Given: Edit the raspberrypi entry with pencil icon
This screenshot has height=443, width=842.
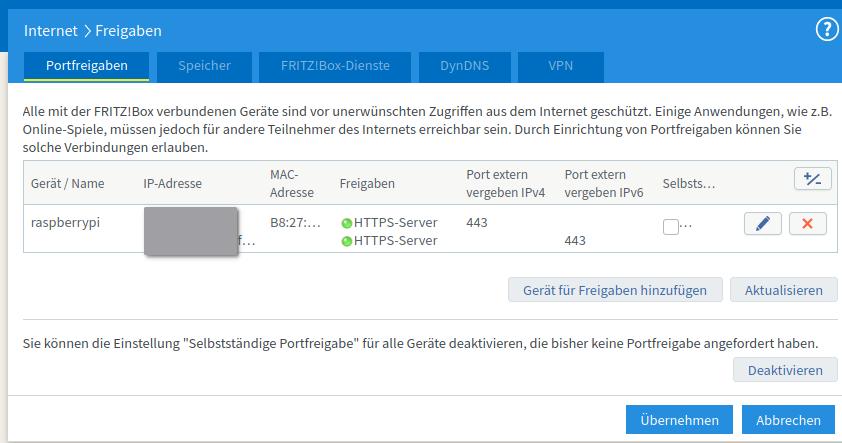Looking at the screenshot, I should click(763, 224).
